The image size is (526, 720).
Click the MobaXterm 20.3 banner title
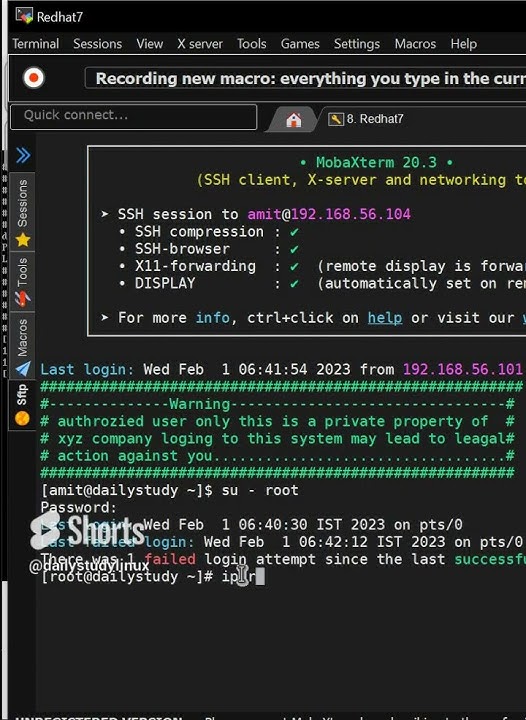pos(376,162)
